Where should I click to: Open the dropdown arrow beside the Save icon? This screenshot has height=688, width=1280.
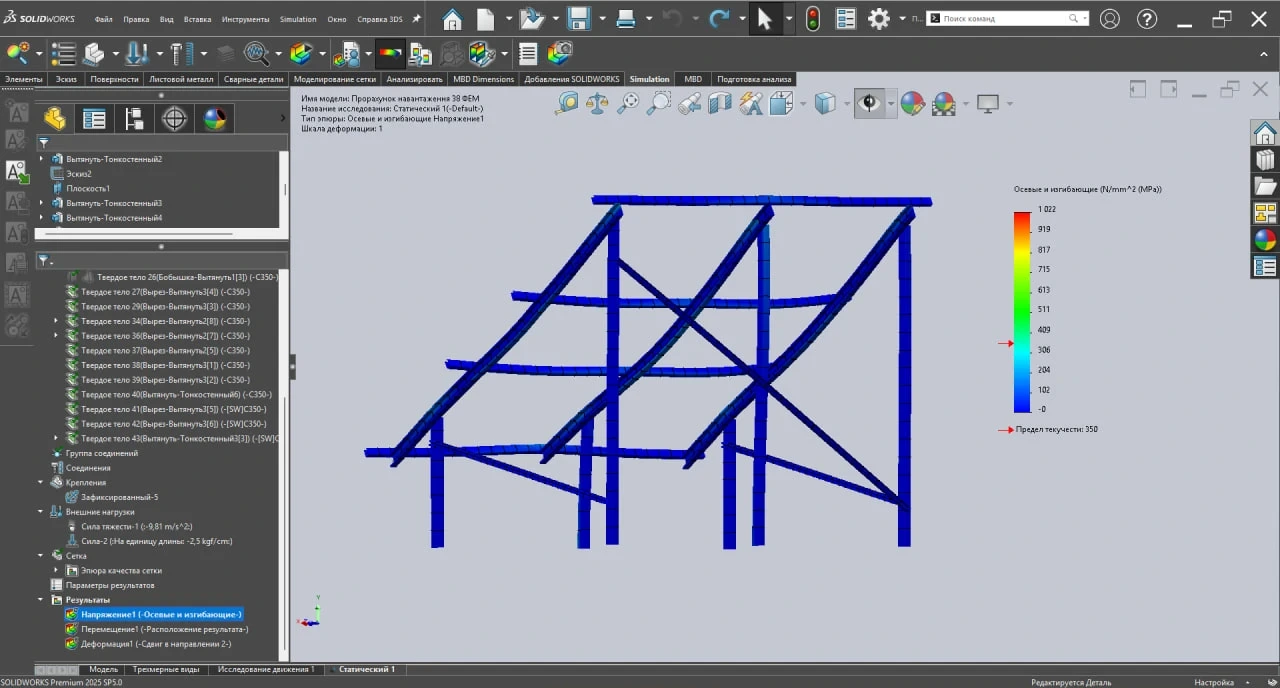[601, 18]
